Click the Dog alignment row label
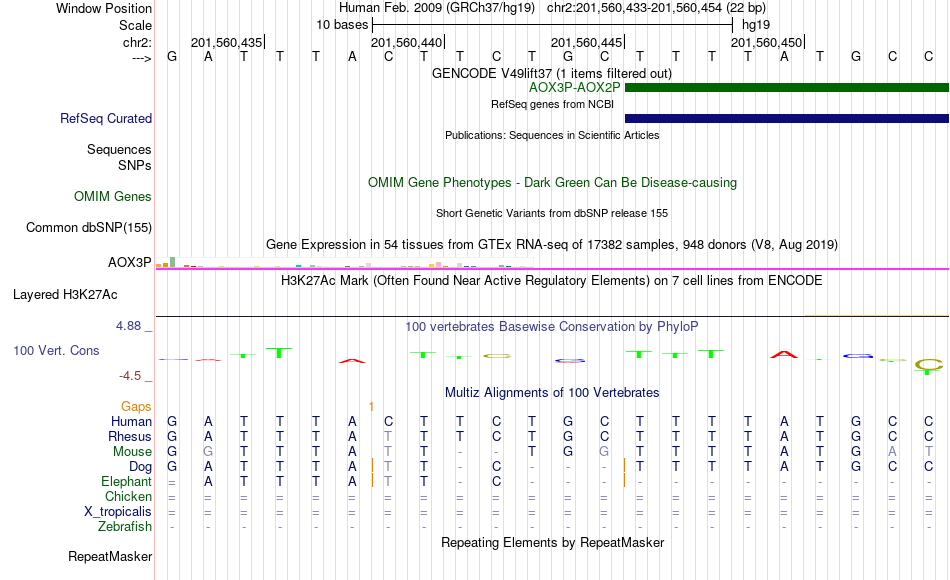Screen dimensions: 950x580 (x=141, y=467)
